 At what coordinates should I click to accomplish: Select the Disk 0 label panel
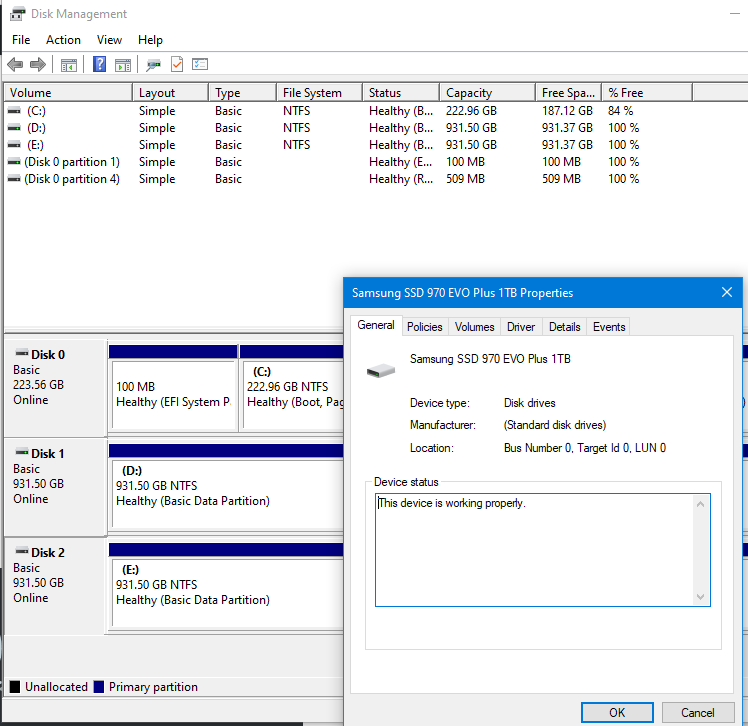(55, 387)
